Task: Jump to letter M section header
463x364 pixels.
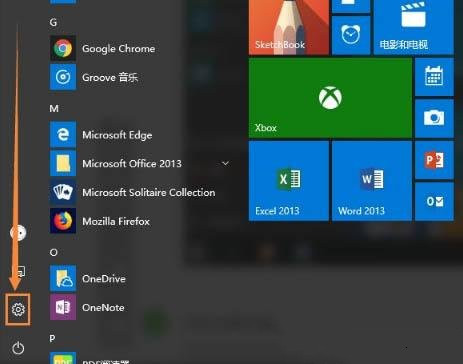Action: tap(54, 109)
